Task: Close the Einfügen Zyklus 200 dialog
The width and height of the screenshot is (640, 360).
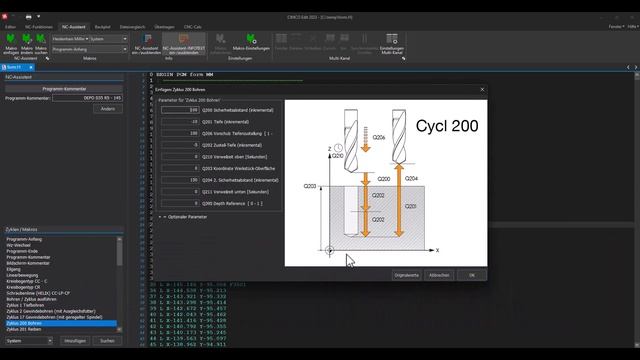Action: (482, 90)
